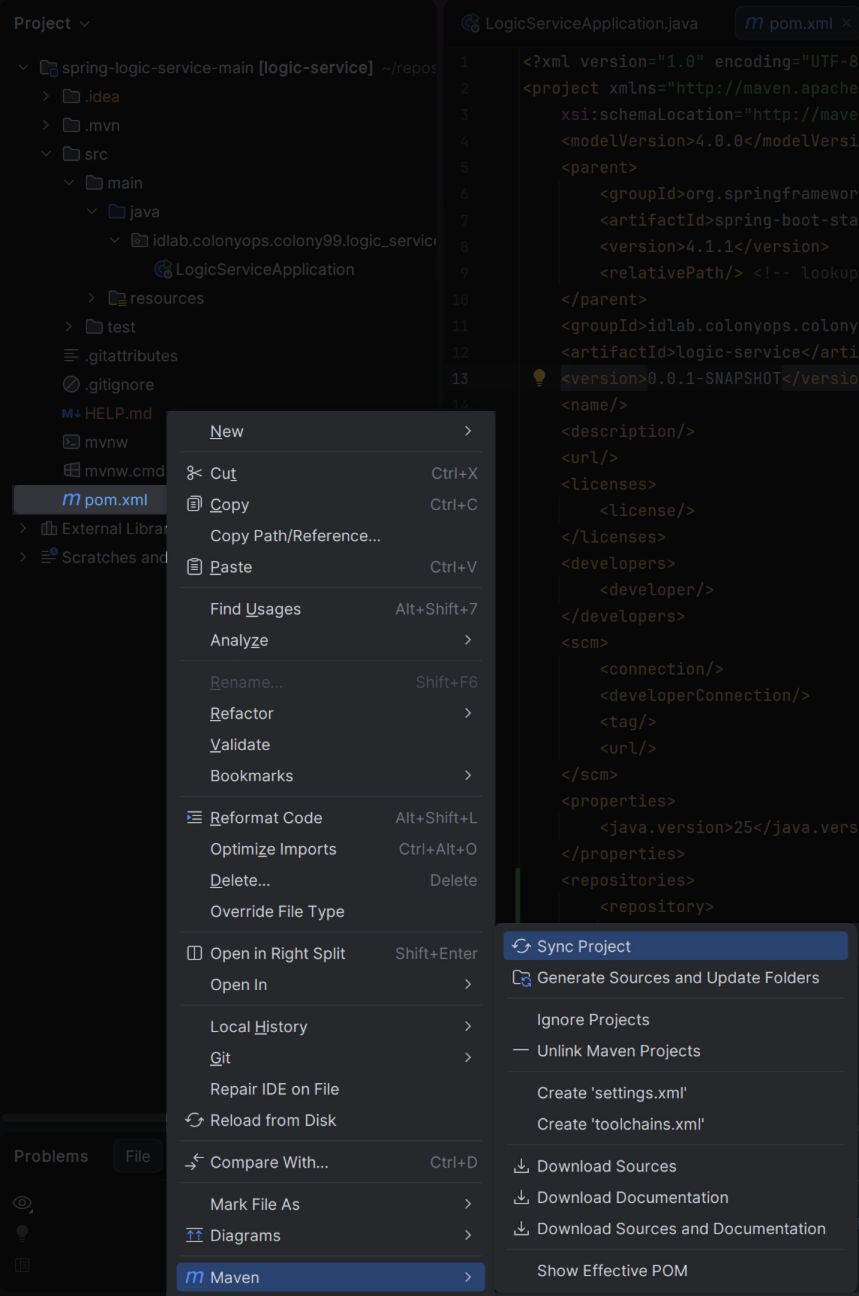This screenshot has width=859, height=1296.
Task: Open the New submenu
Action: pos(331,431)
